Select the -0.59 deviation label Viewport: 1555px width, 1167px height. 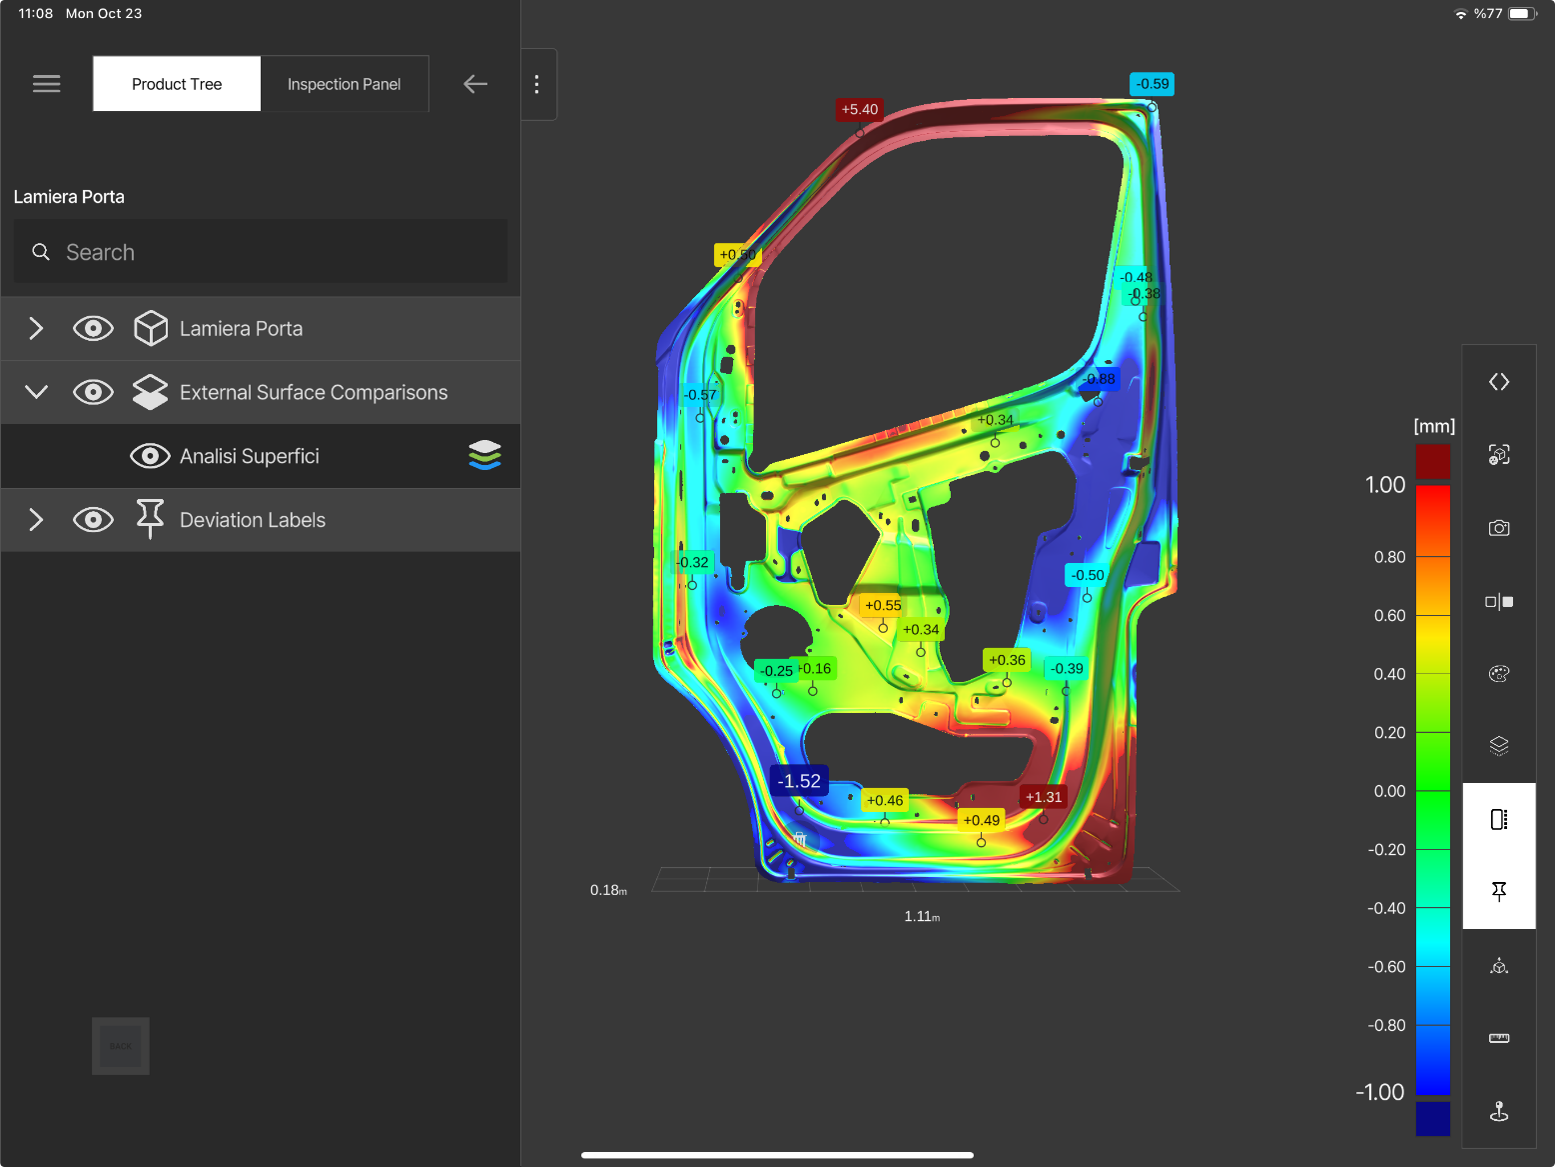(x=1153, y=84)
